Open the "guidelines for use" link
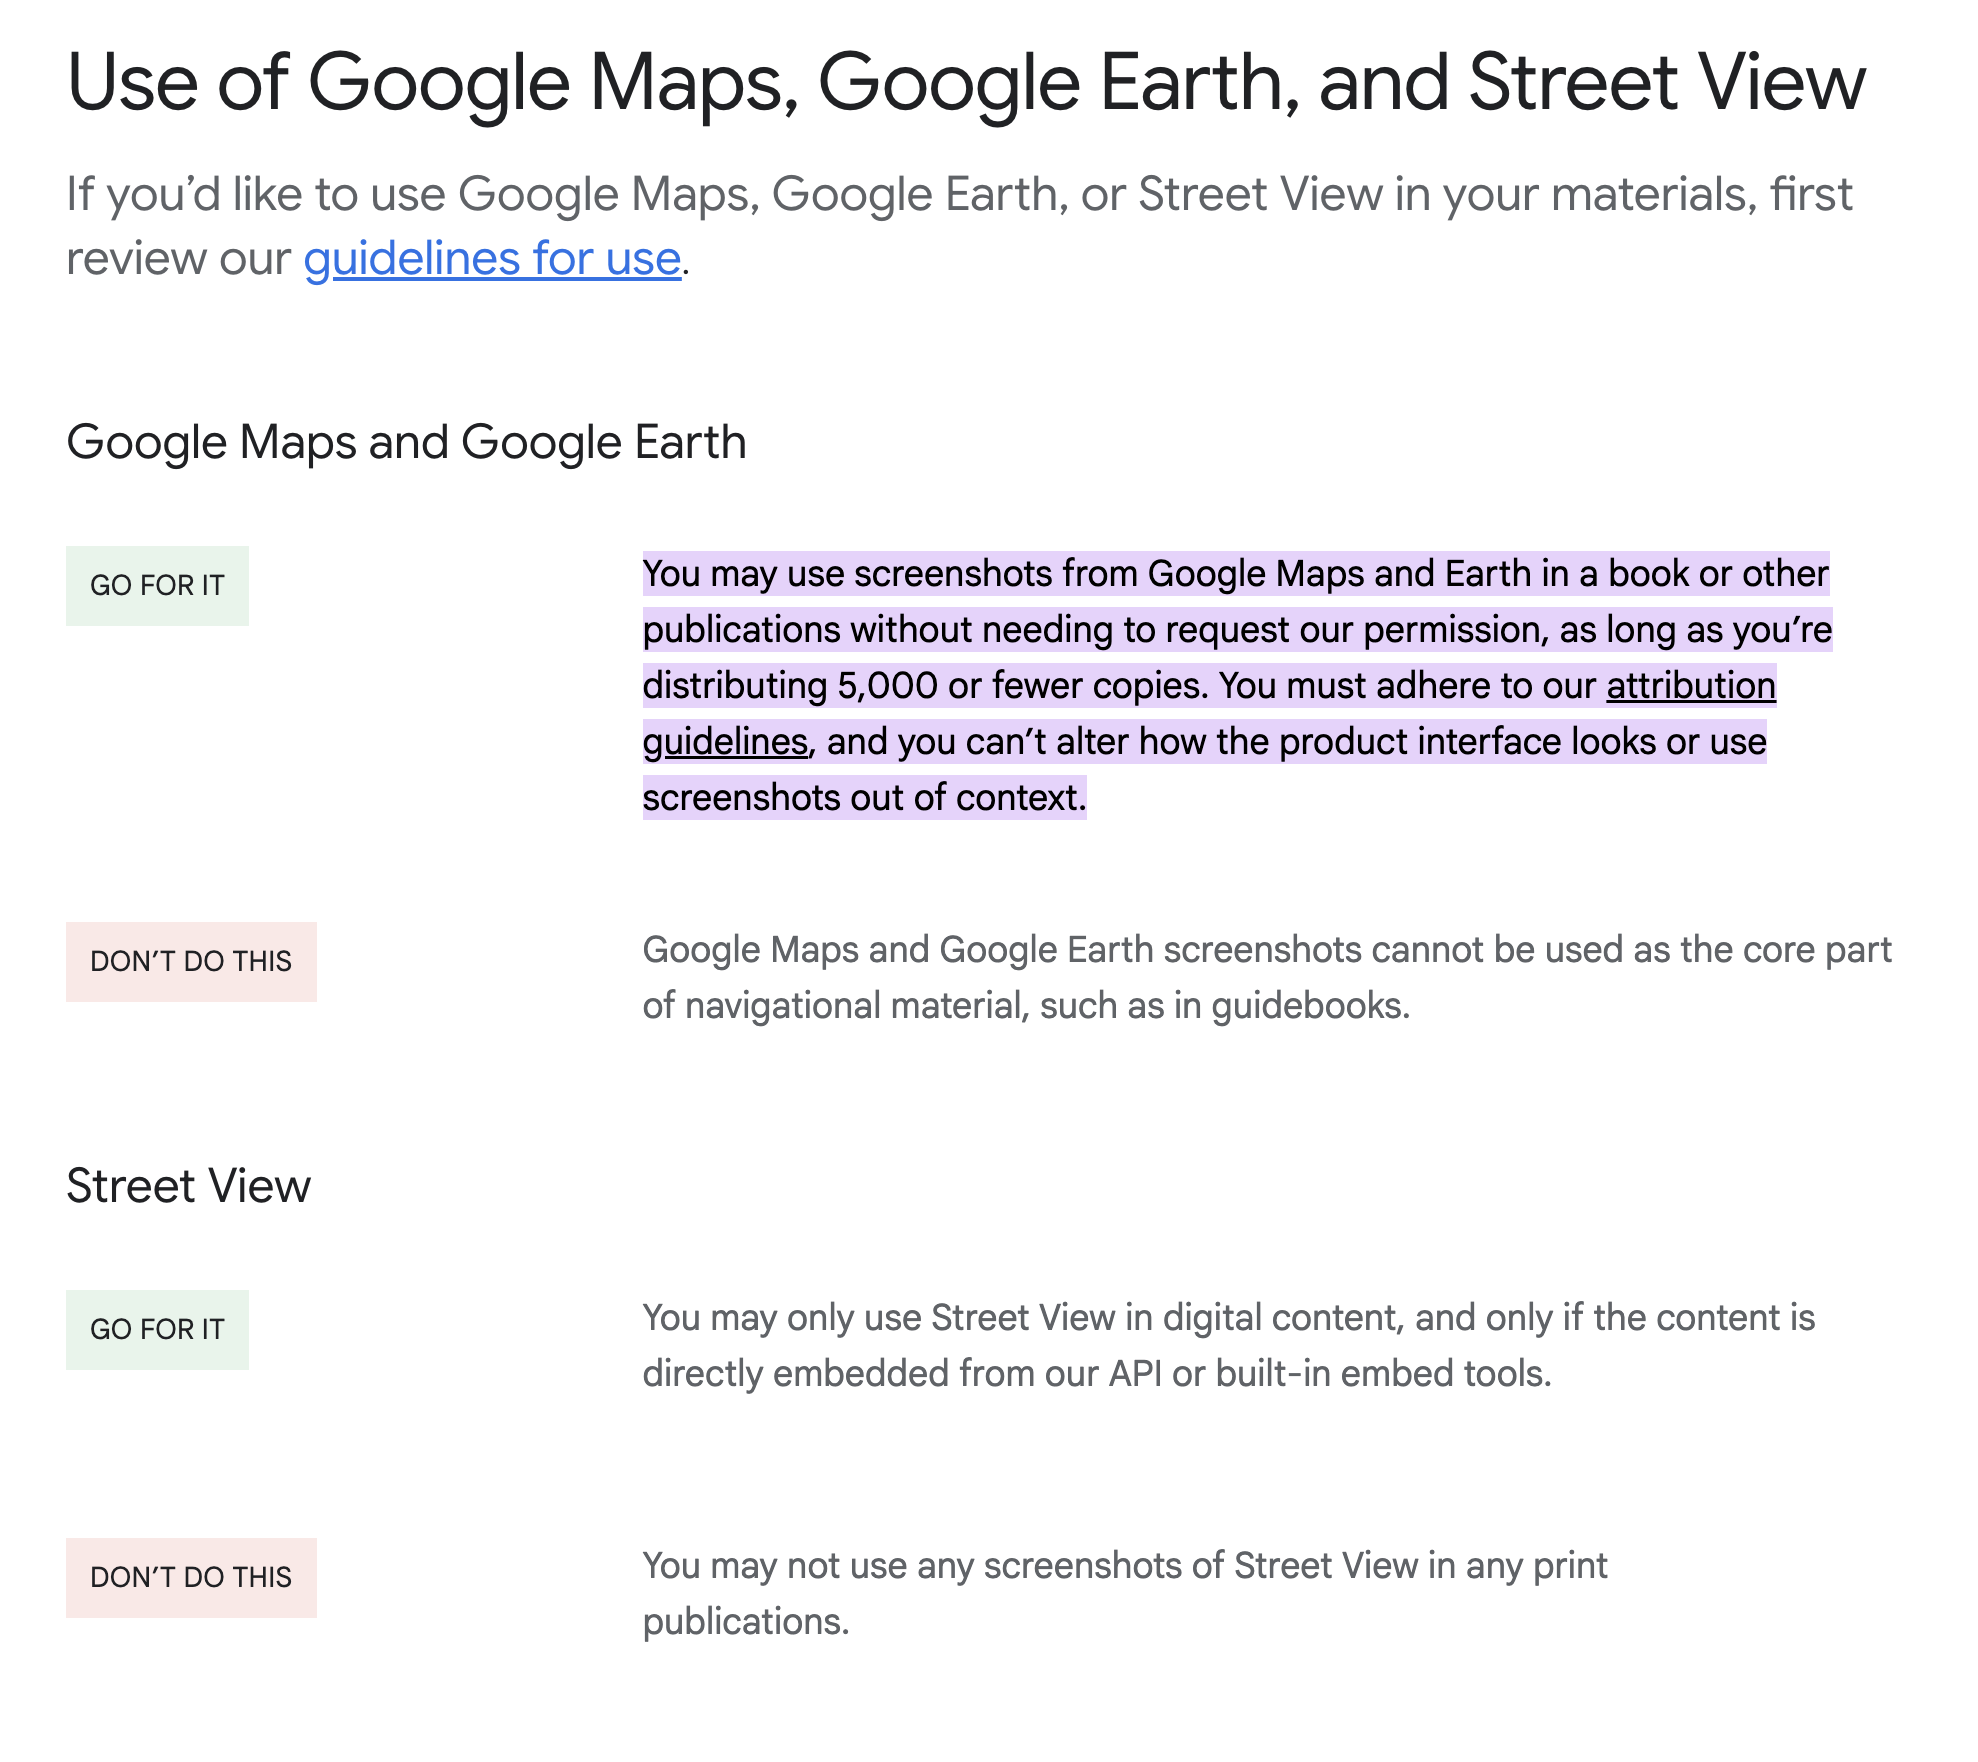 coord(492,259)
